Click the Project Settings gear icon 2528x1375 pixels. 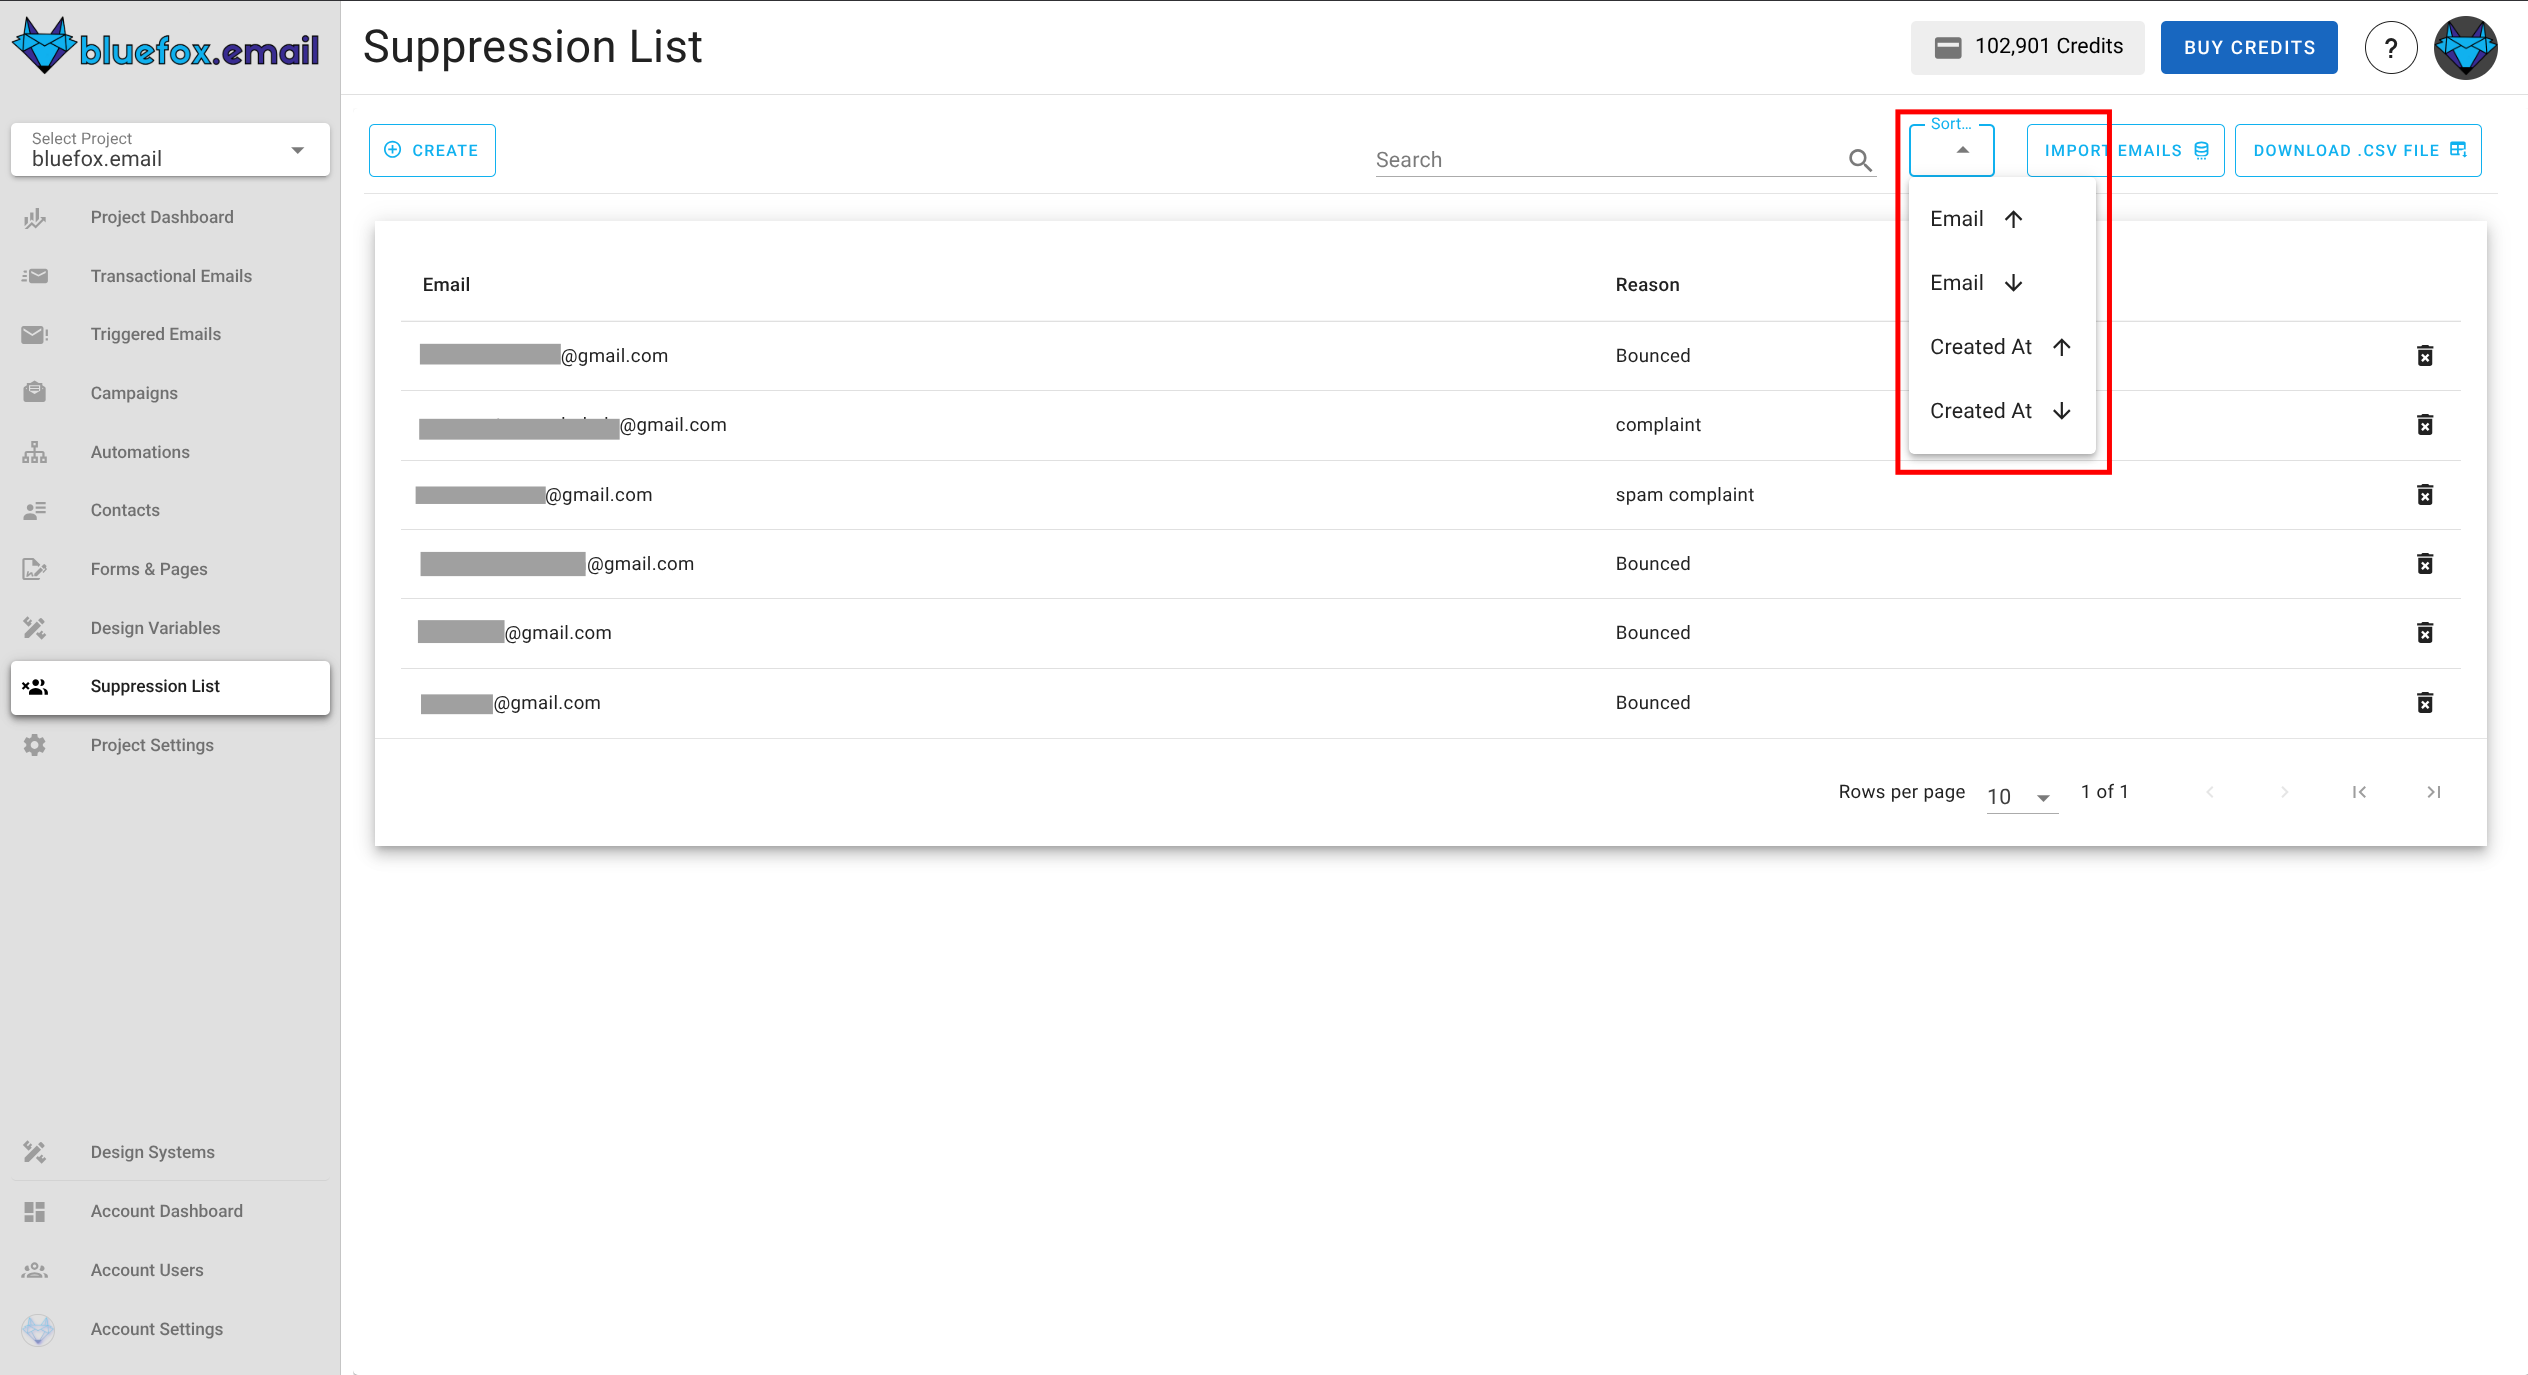(x=34, y=745)
